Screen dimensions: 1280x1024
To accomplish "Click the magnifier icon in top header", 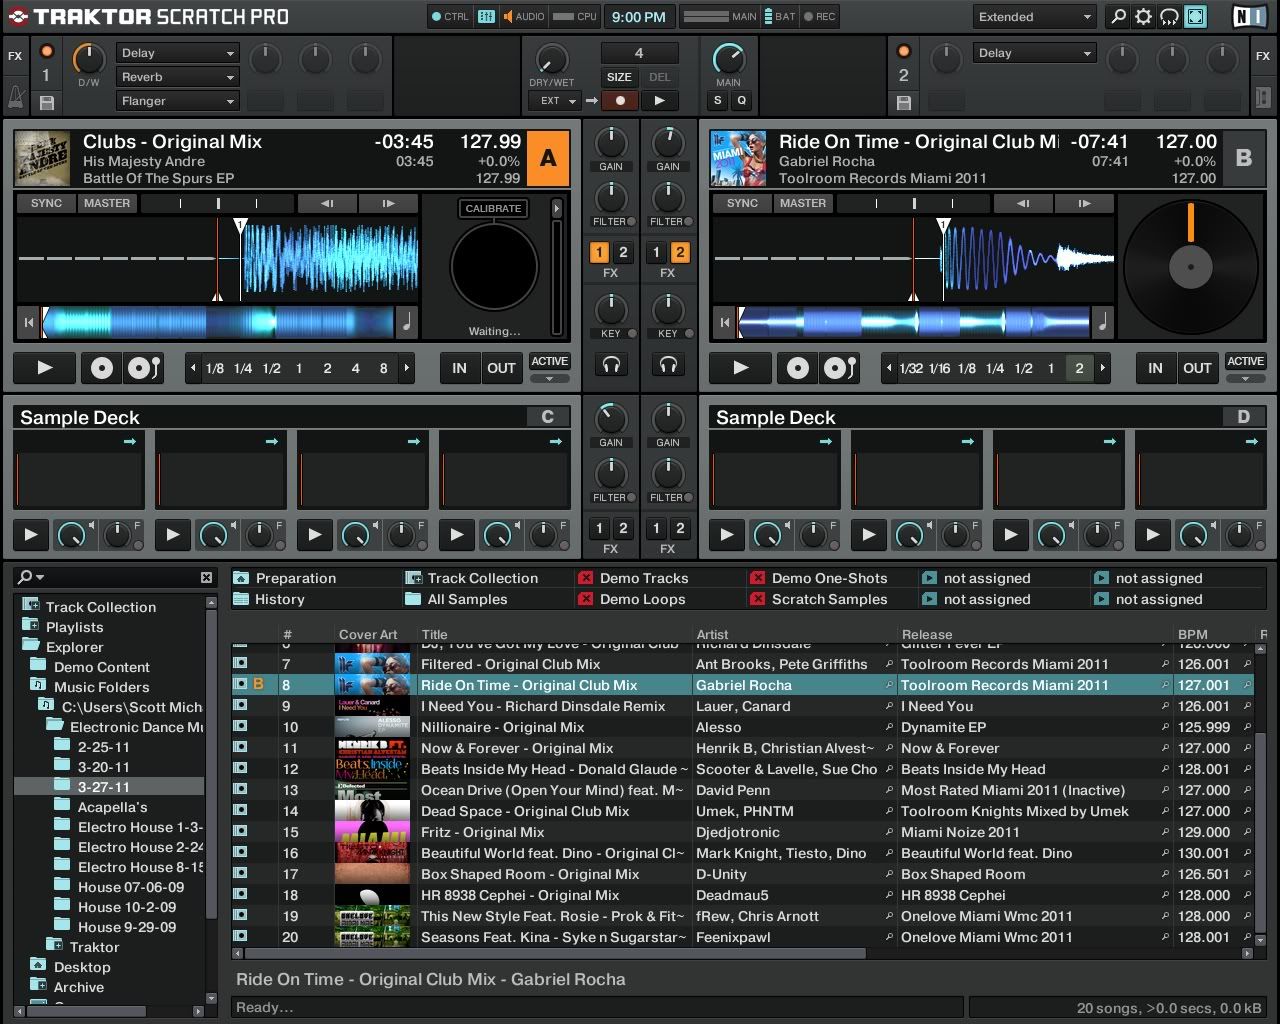I will 1118,17.
